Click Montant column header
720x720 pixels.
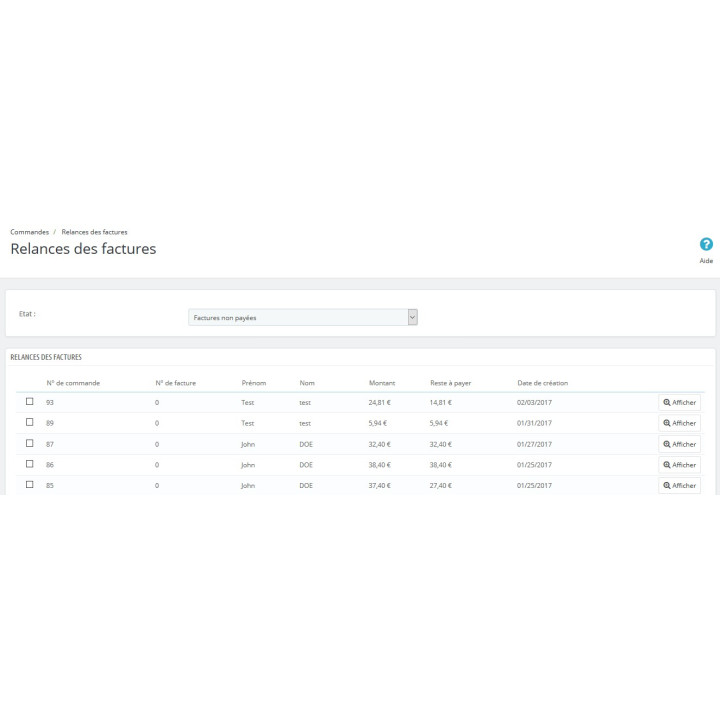pos(382,383)
